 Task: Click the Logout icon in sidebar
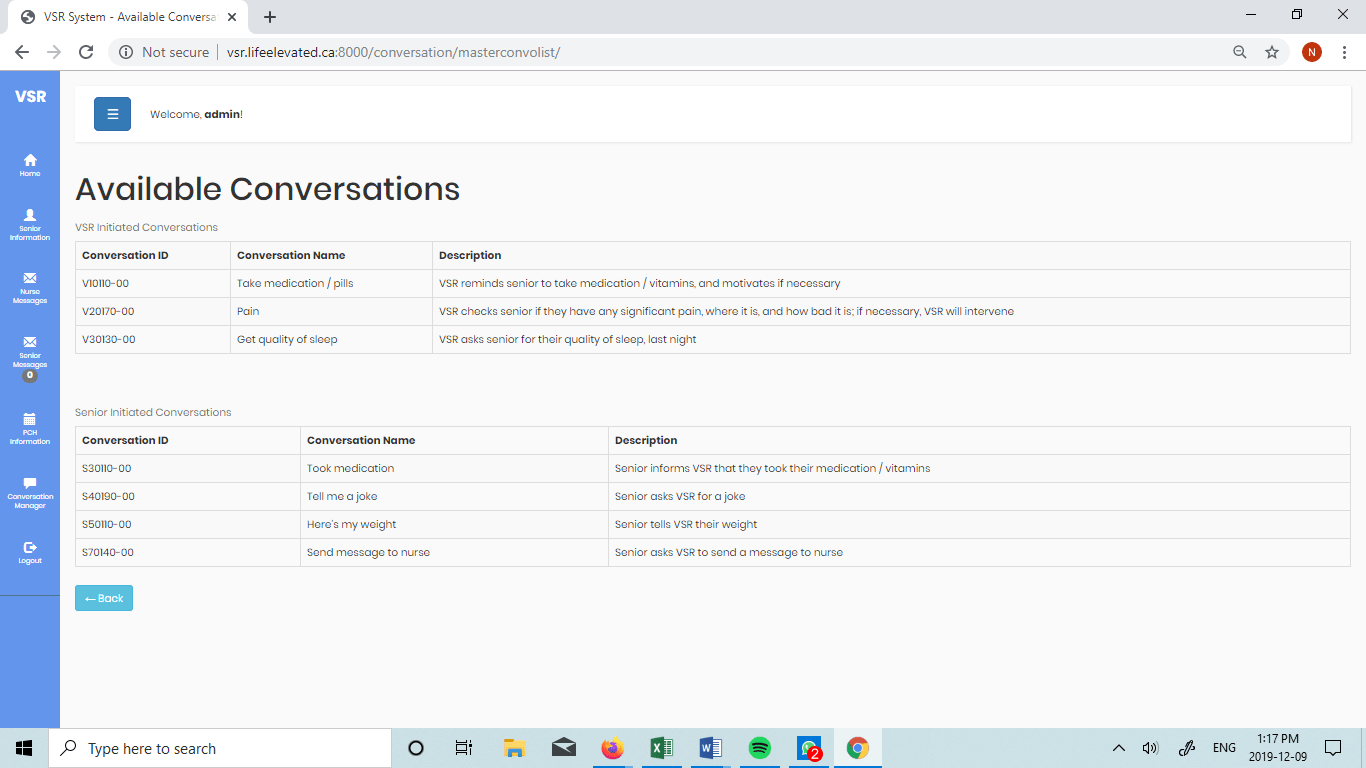pos(30,548)
